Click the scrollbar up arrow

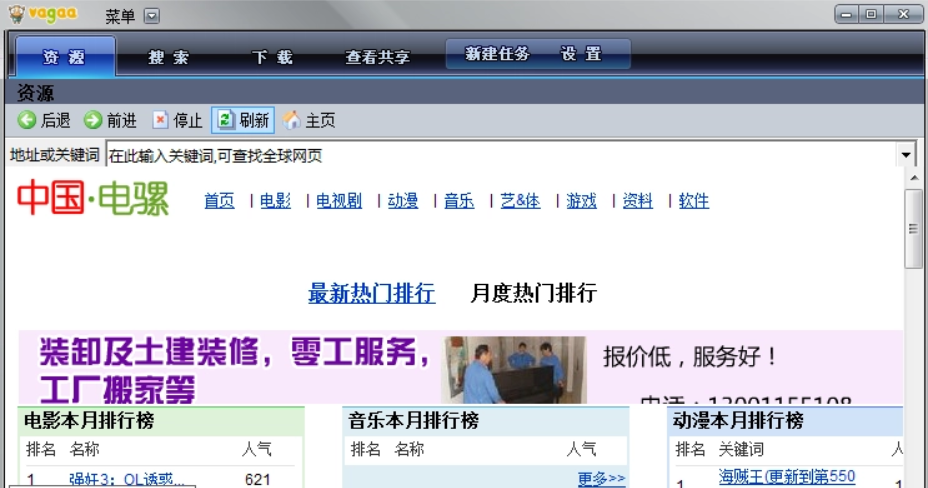coord(914,177)
